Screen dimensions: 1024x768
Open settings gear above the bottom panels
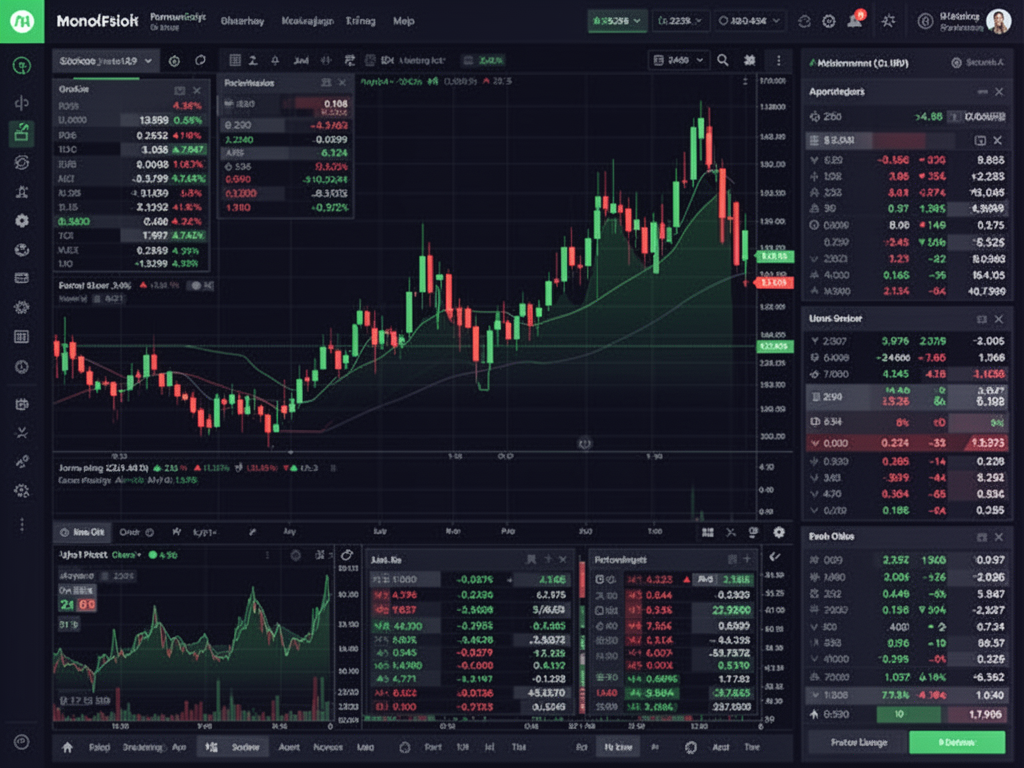click(779, 533)
